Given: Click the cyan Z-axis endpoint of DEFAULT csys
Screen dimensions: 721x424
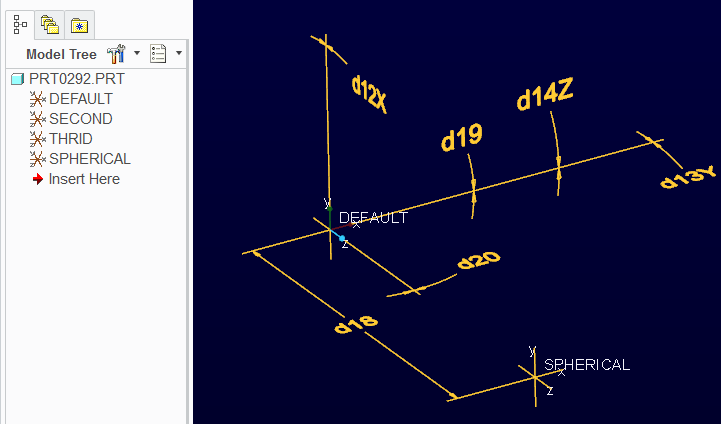Looking at the screenshot, I should 342,238.
